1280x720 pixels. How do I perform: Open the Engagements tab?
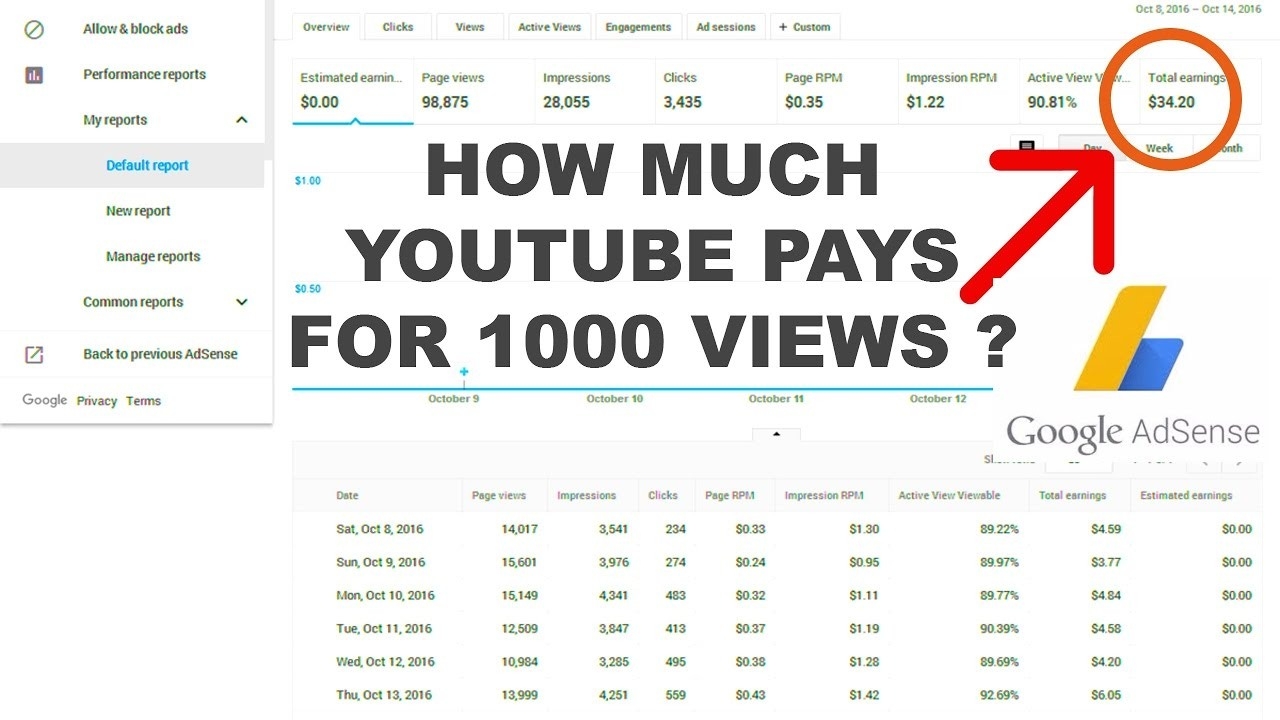(x=638, y=27)
